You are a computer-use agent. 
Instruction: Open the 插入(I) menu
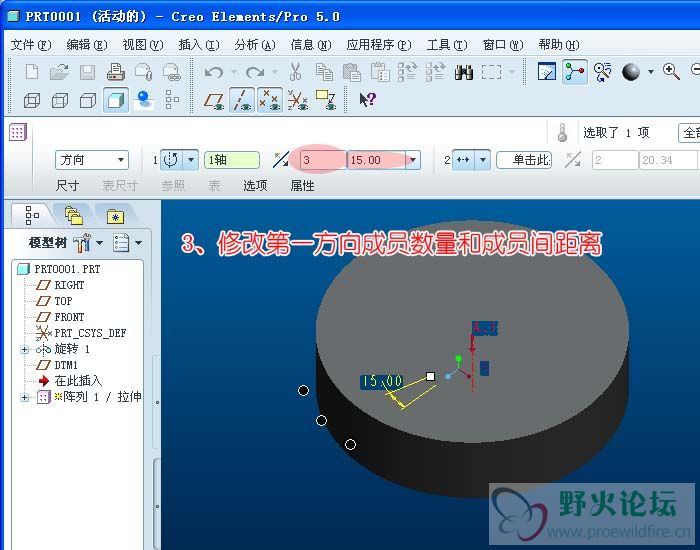click(x=199, y=45)
